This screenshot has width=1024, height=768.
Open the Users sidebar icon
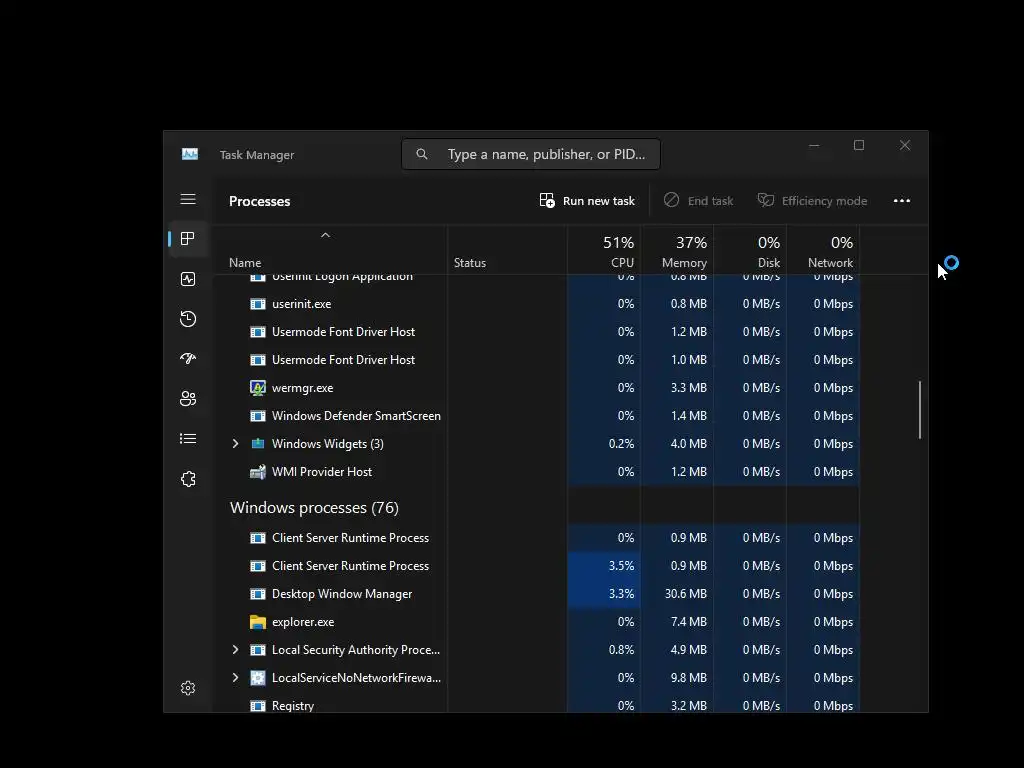coord(188,399)
